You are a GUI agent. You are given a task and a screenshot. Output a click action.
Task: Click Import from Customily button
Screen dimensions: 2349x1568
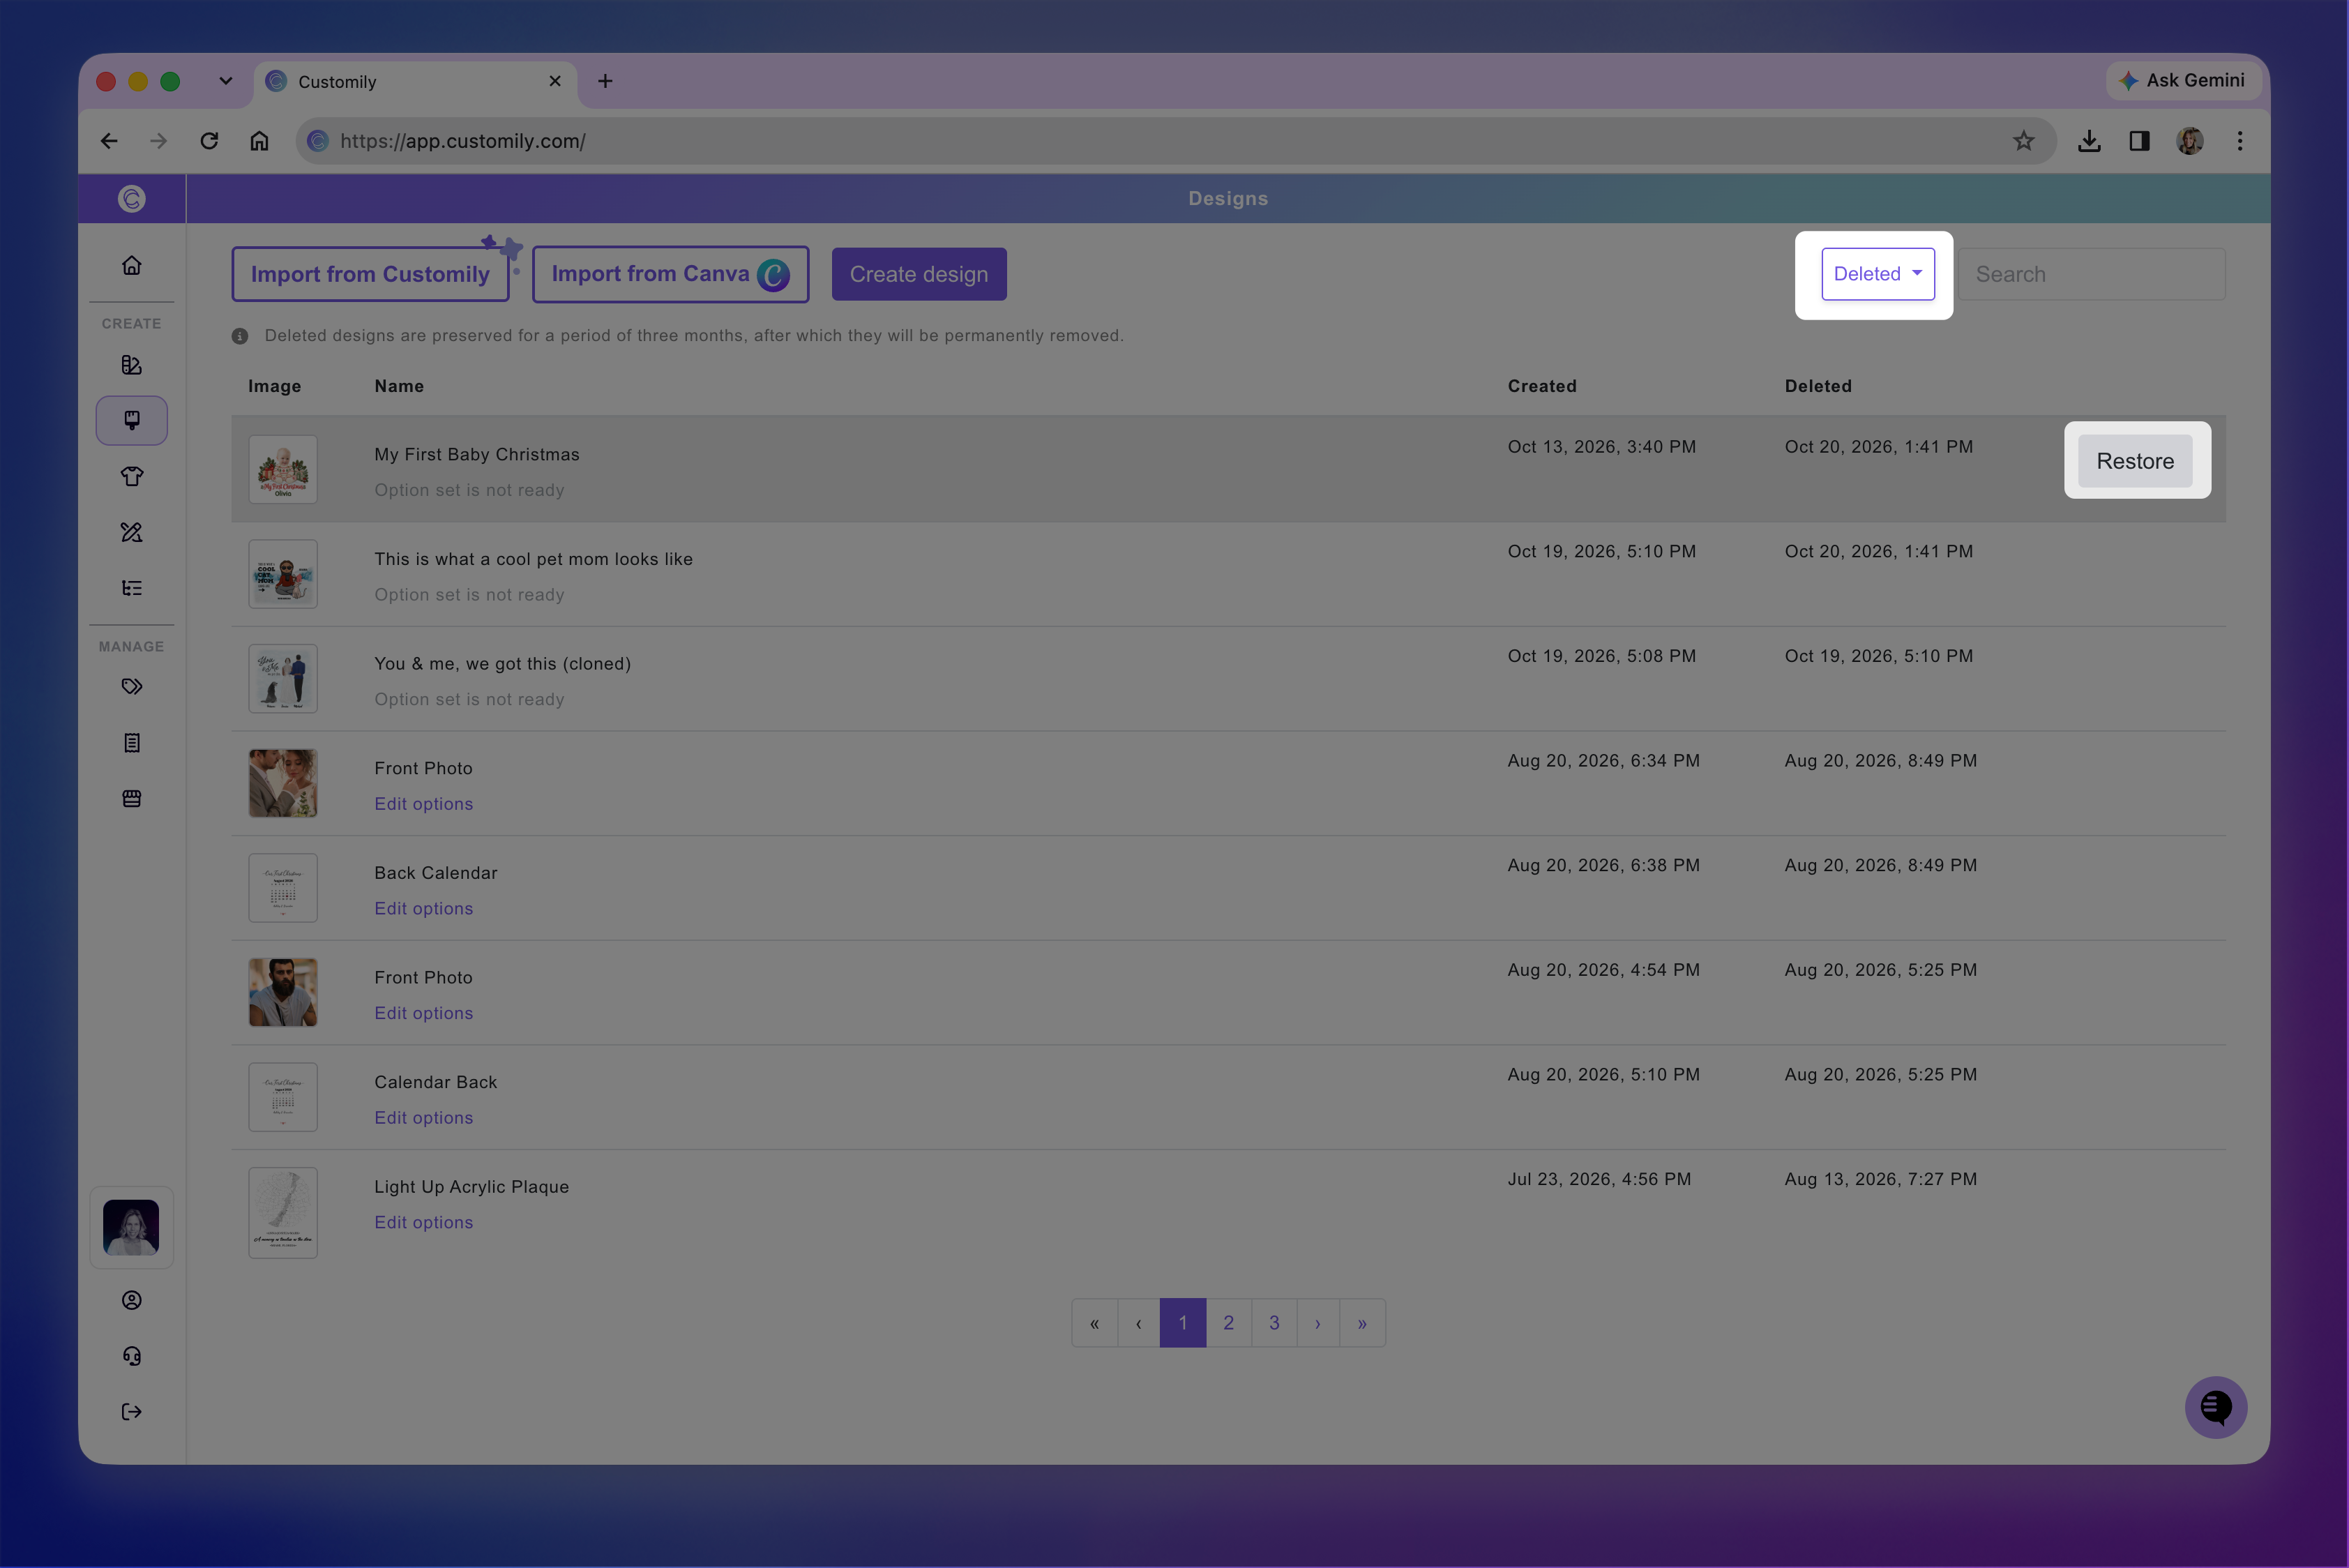370,274
